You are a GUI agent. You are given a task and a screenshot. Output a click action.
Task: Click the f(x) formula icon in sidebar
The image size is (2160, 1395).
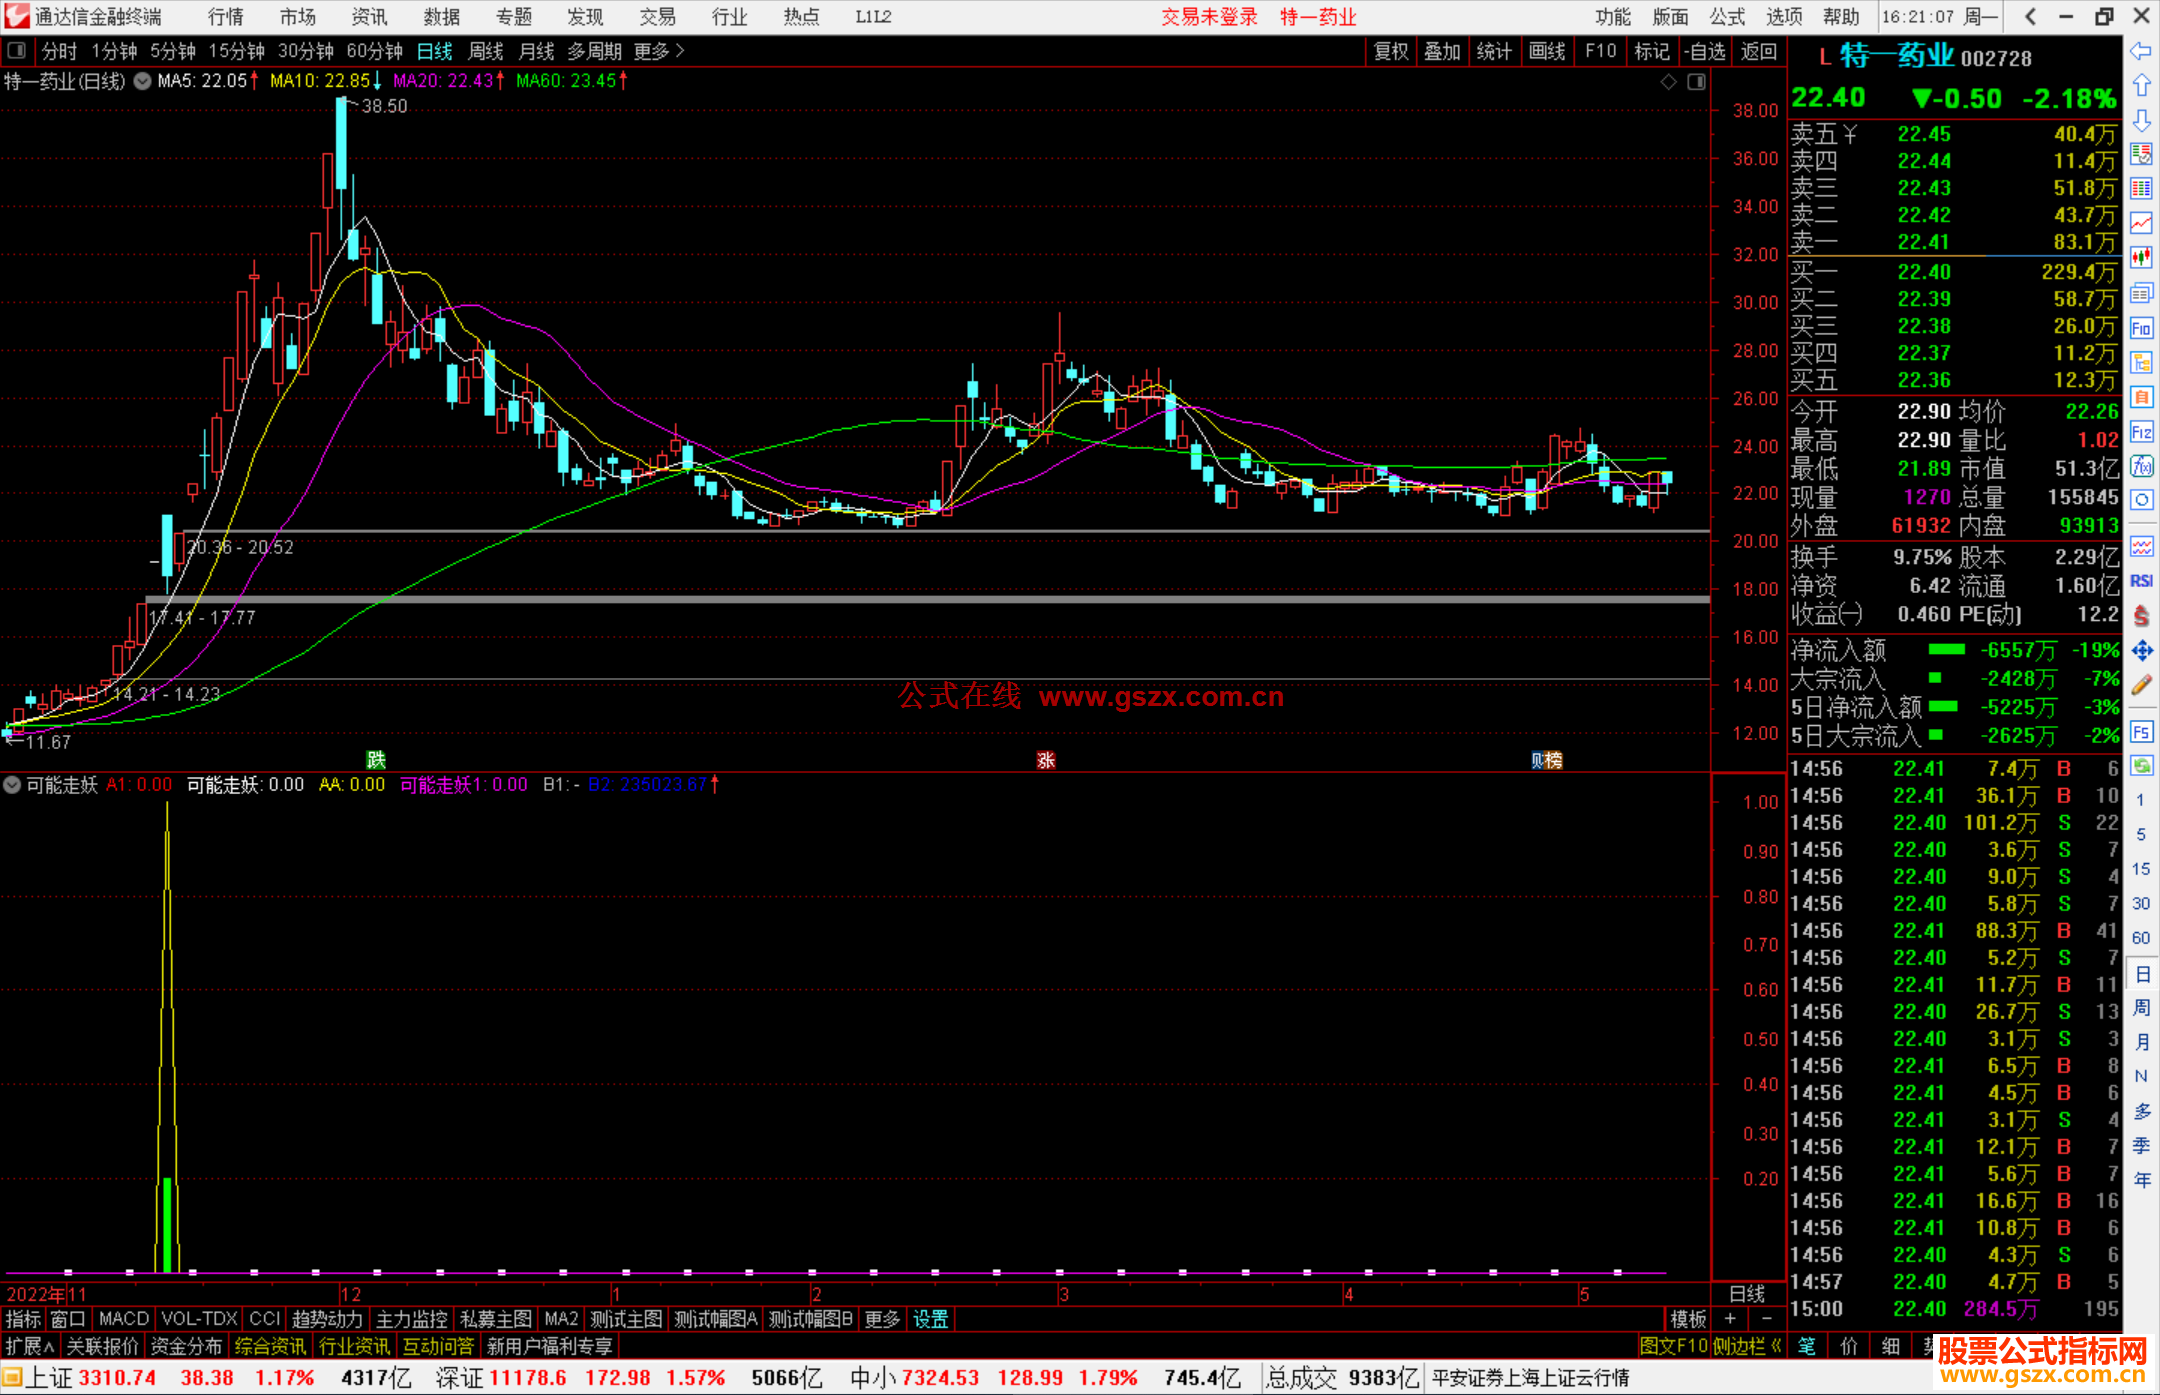click(x=2141, y=466)
